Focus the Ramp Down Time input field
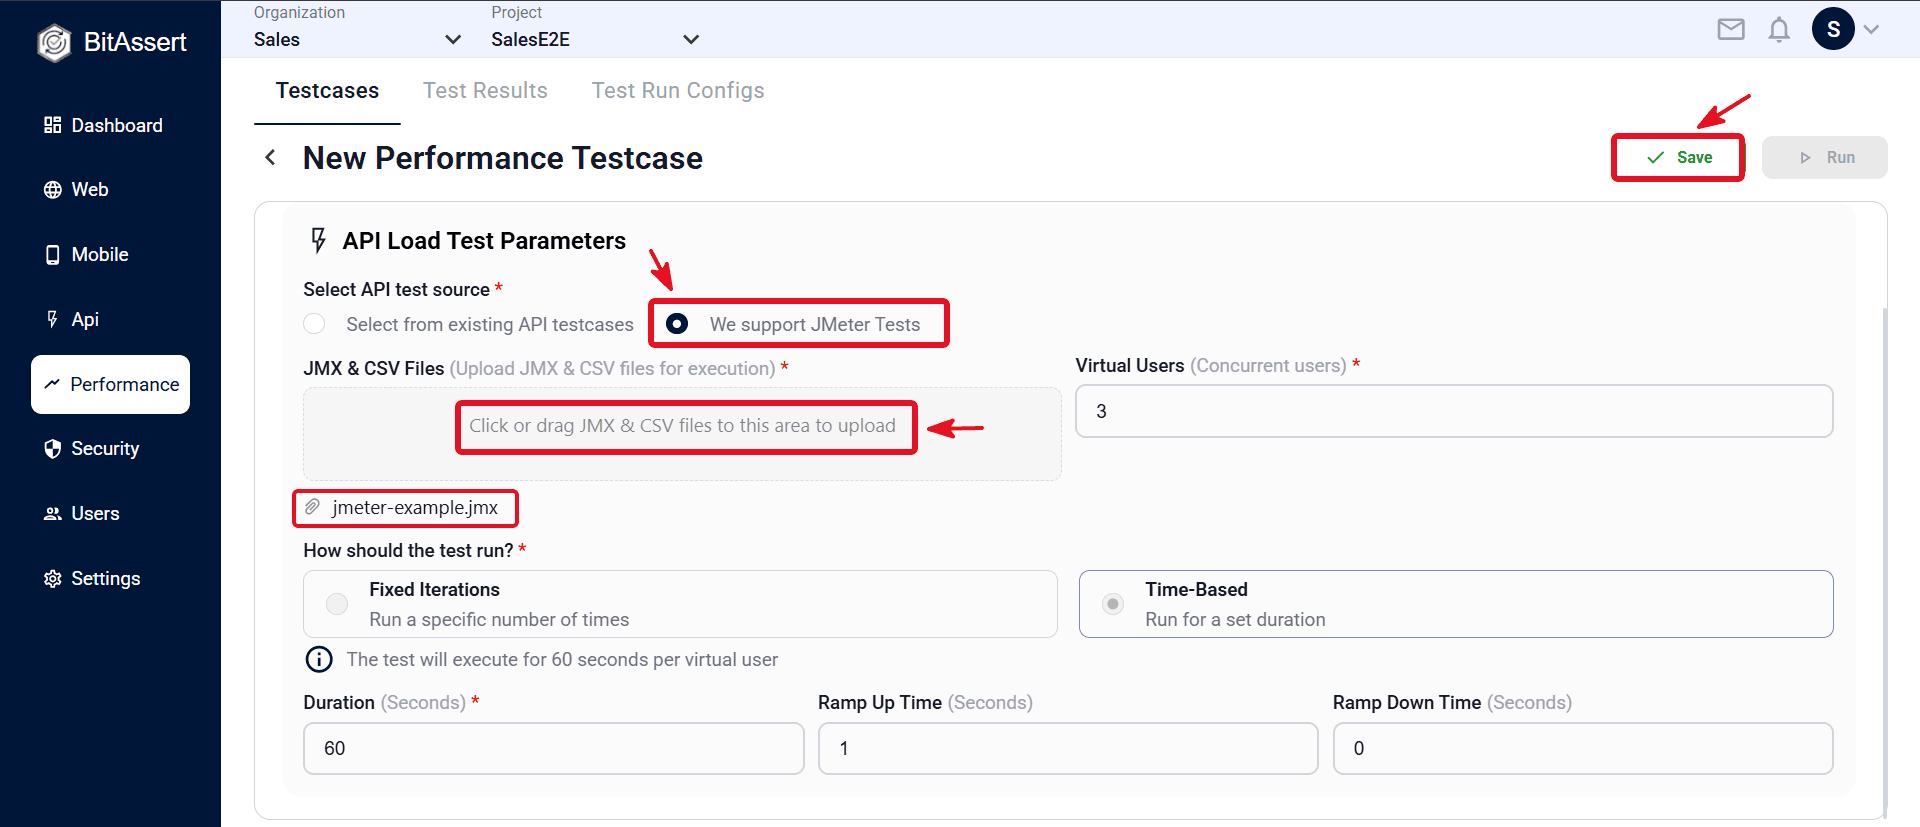This screenshot has width=1920, height=827. click(x=1583, y=748)
